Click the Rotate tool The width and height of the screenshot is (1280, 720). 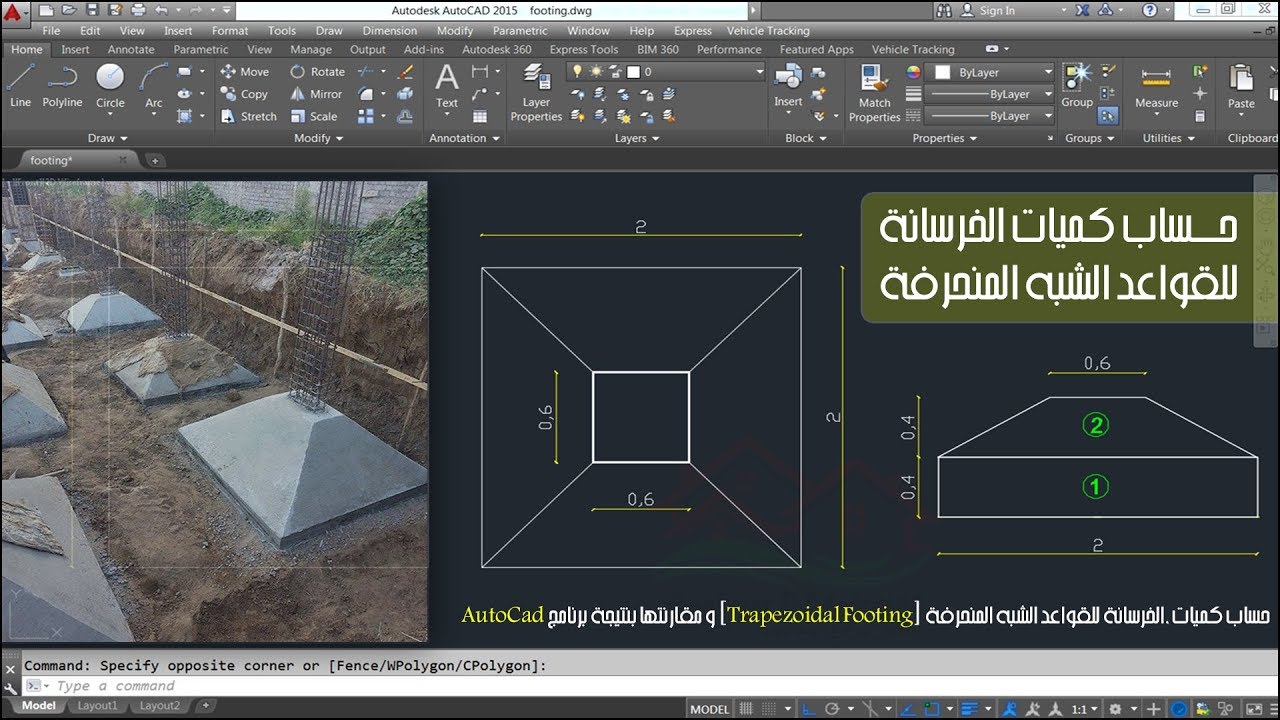click(317, 72)
